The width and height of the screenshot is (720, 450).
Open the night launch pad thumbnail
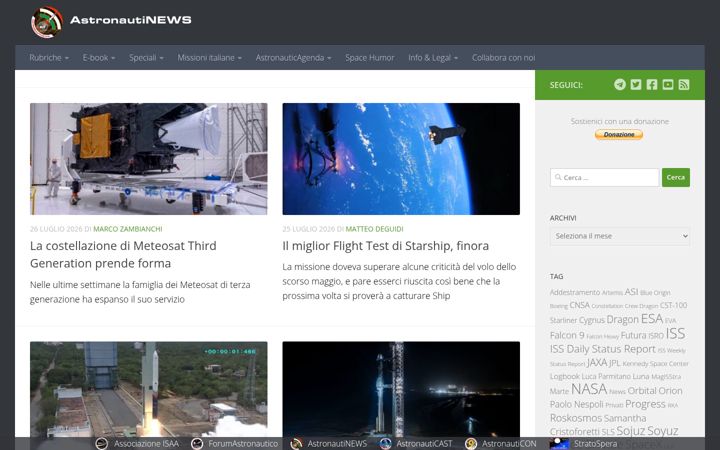(401, 389)
